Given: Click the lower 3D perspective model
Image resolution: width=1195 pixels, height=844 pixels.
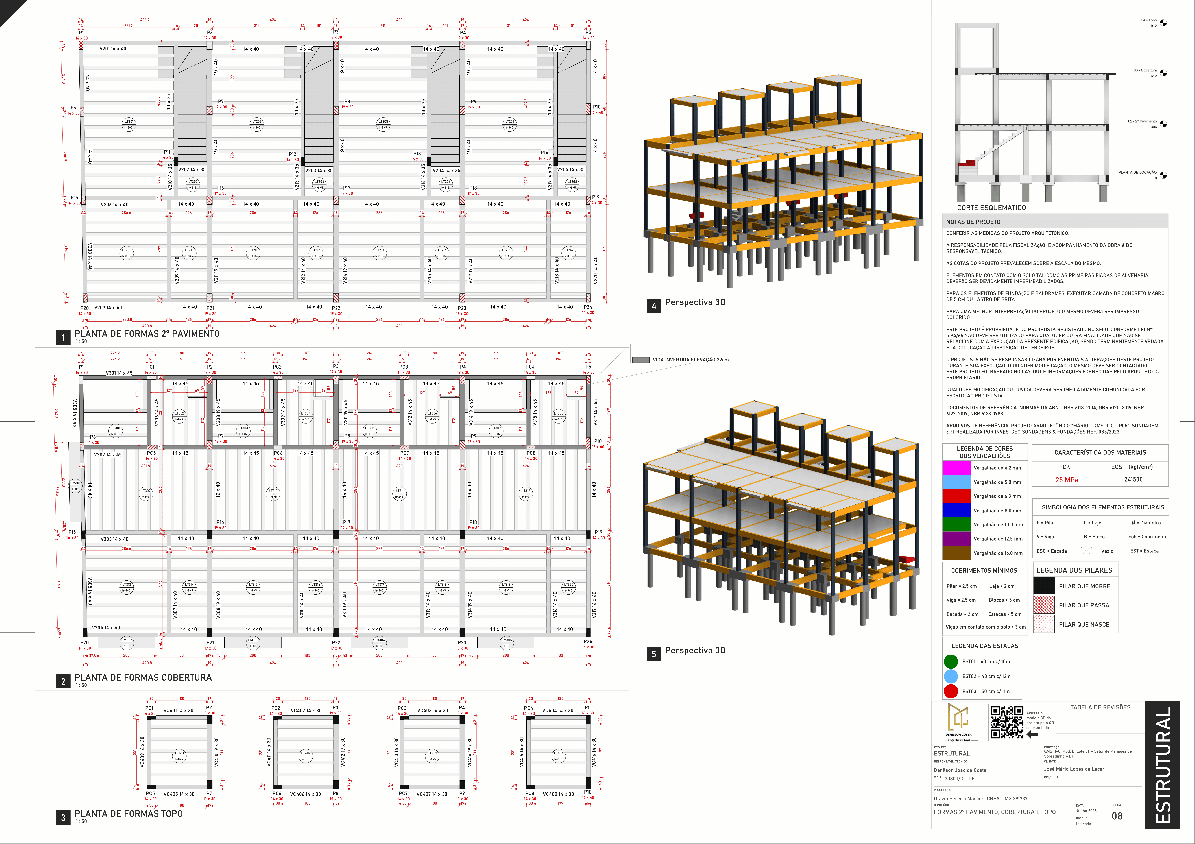Looking at the screenshot, I should click(782, 520).
